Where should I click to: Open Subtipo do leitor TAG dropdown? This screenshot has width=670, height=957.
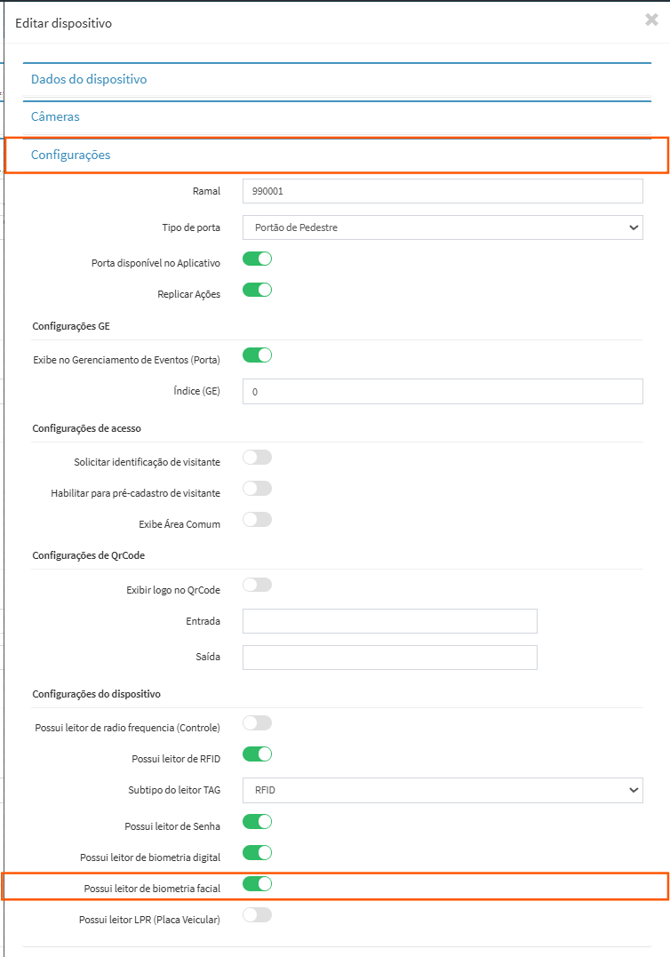point(442,790)
